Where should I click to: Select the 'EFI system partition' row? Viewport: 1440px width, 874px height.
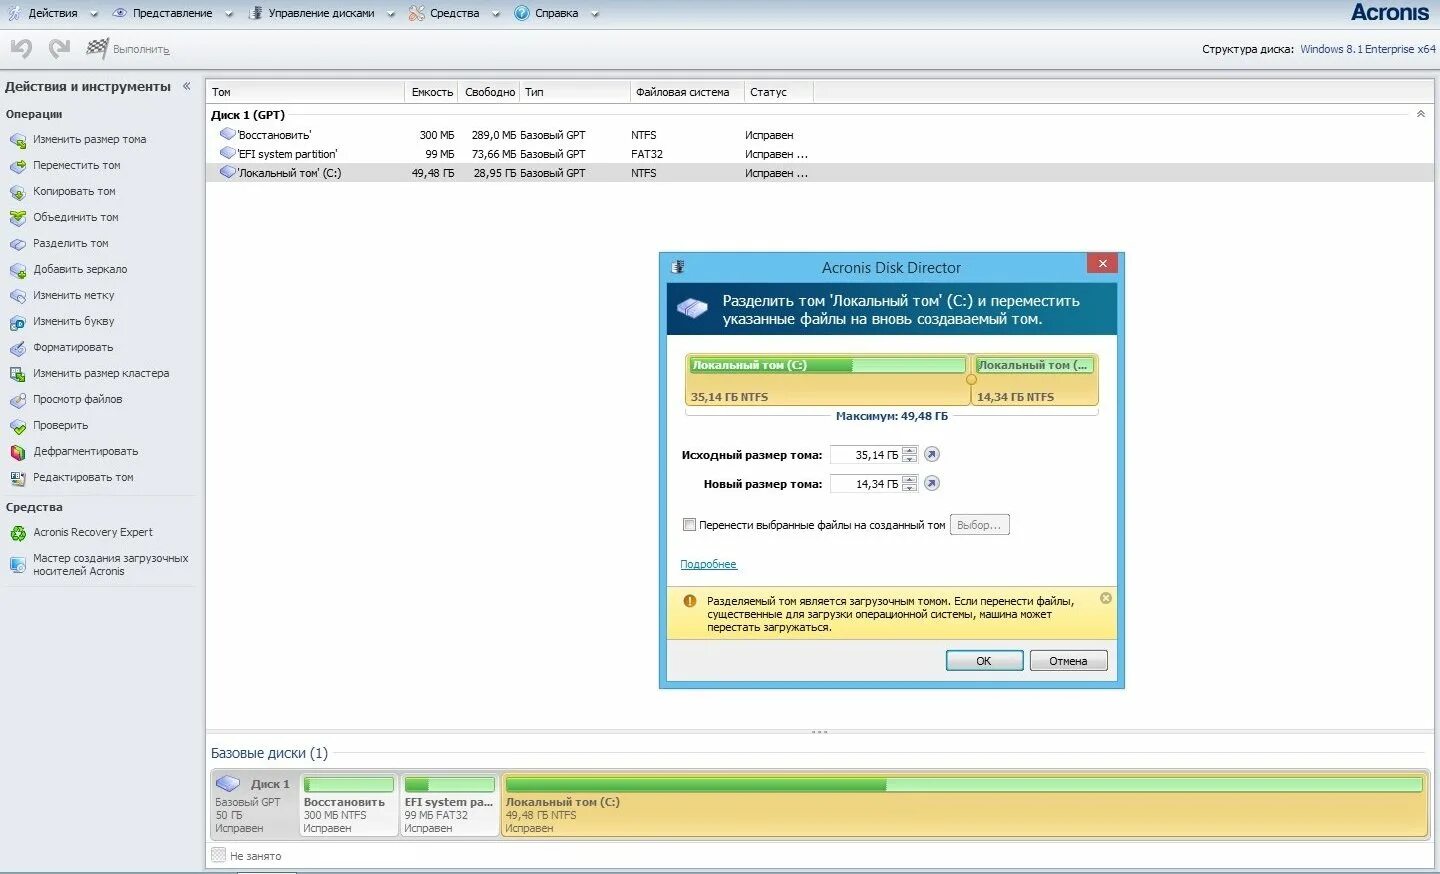[x=819, y=153]
